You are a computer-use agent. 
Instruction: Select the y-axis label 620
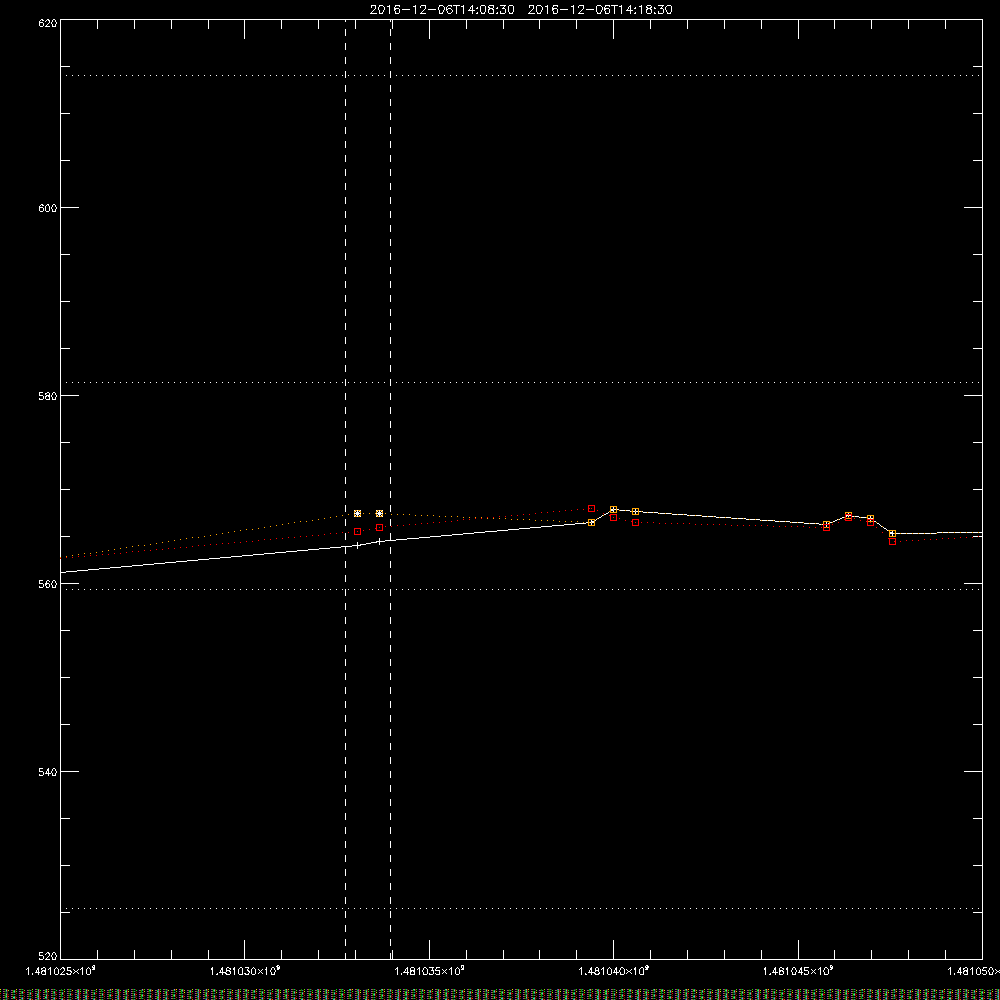pyautogui.click(x=48, y=24)
